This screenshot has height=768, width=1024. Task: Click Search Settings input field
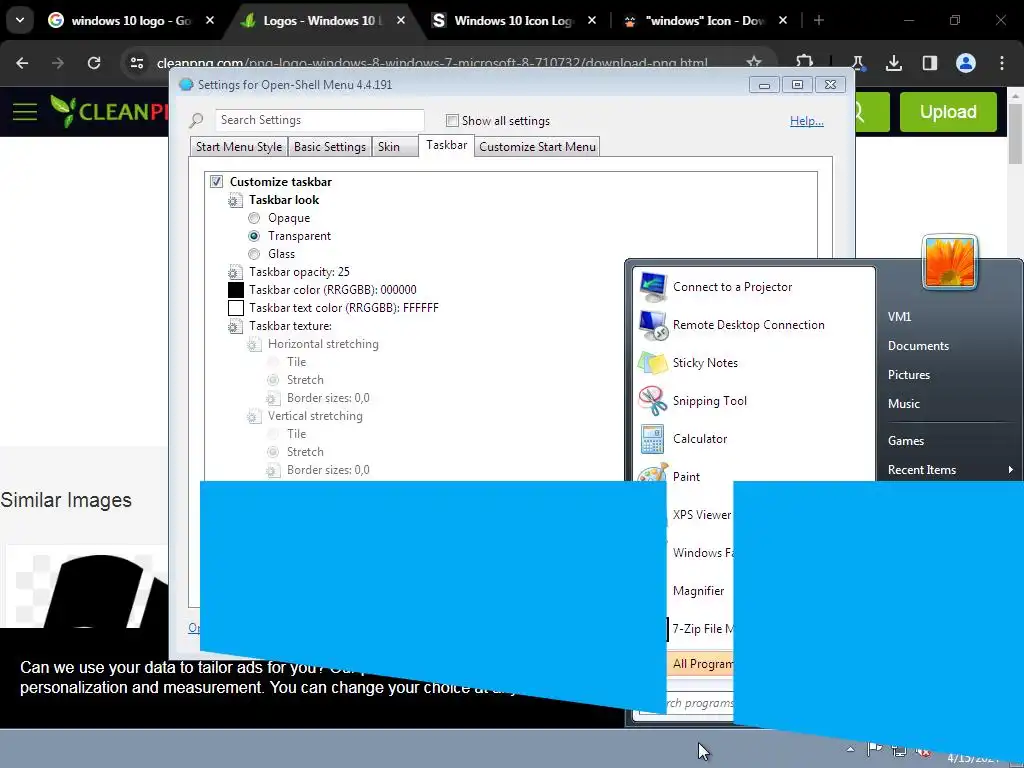click(x=319, y=120)
